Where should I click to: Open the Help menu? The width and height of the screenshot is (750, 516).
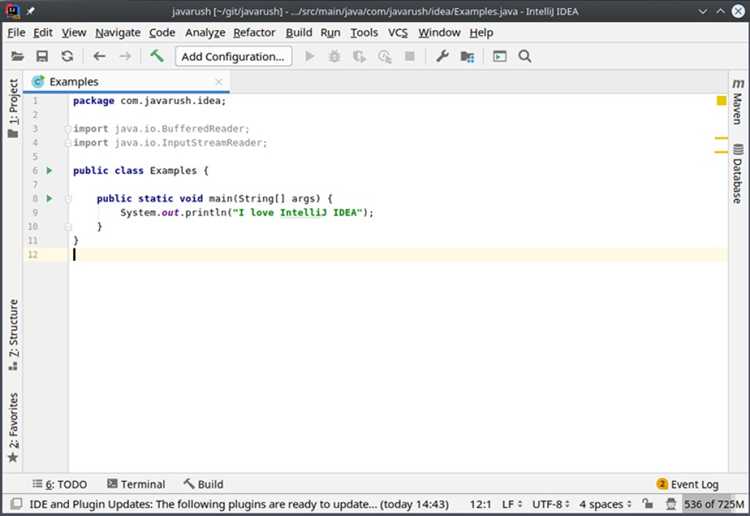click(x=481, y=33)
